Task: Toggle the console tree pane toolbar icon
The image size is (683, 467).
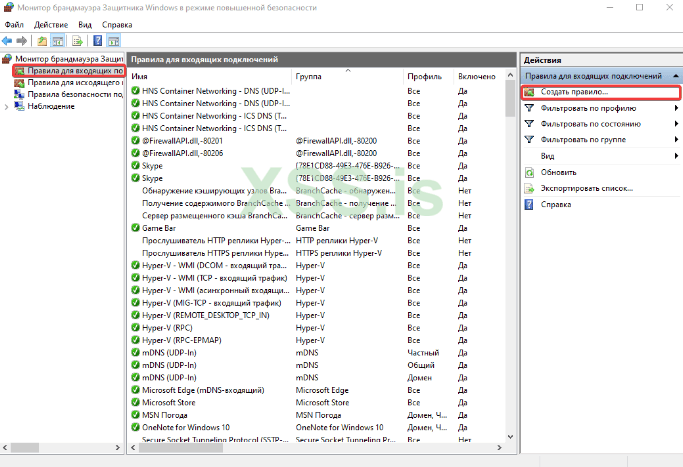Action: 57,41
